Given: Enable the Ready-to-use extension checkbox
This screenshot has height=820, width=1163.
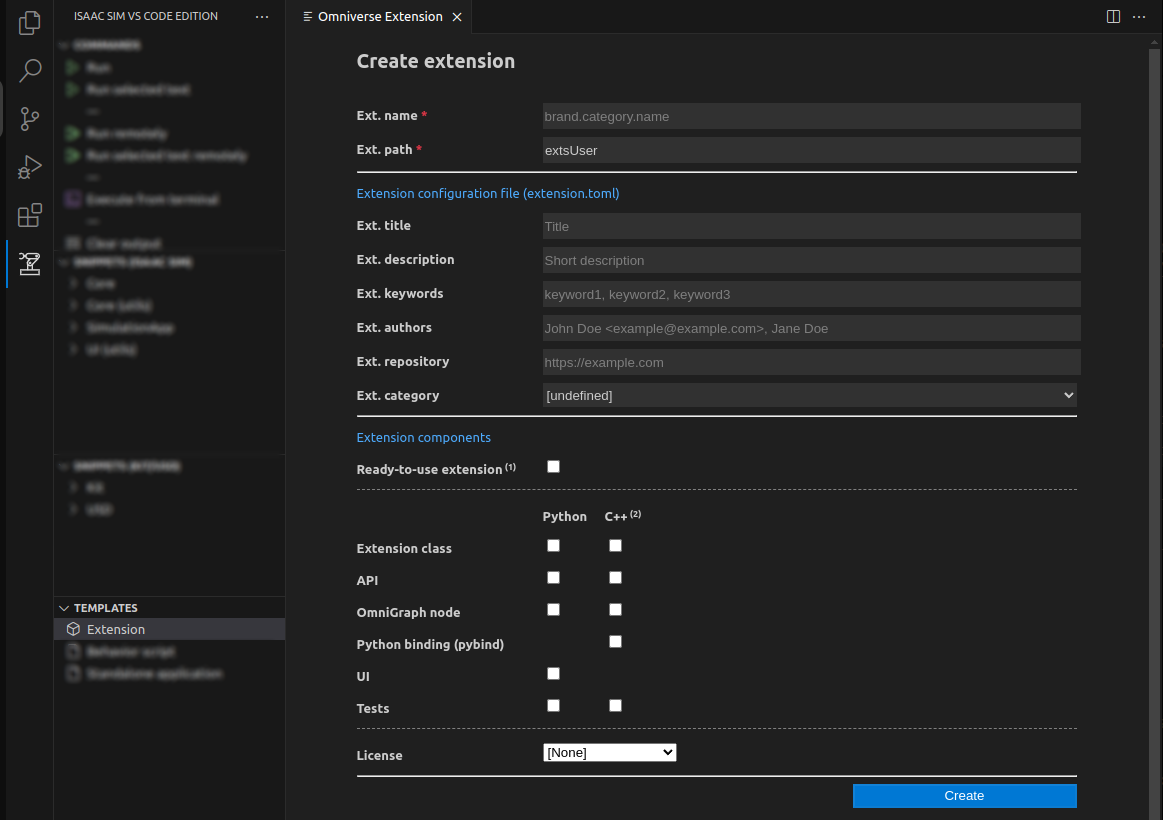Looking at the screenshot, I should [553, 466].
